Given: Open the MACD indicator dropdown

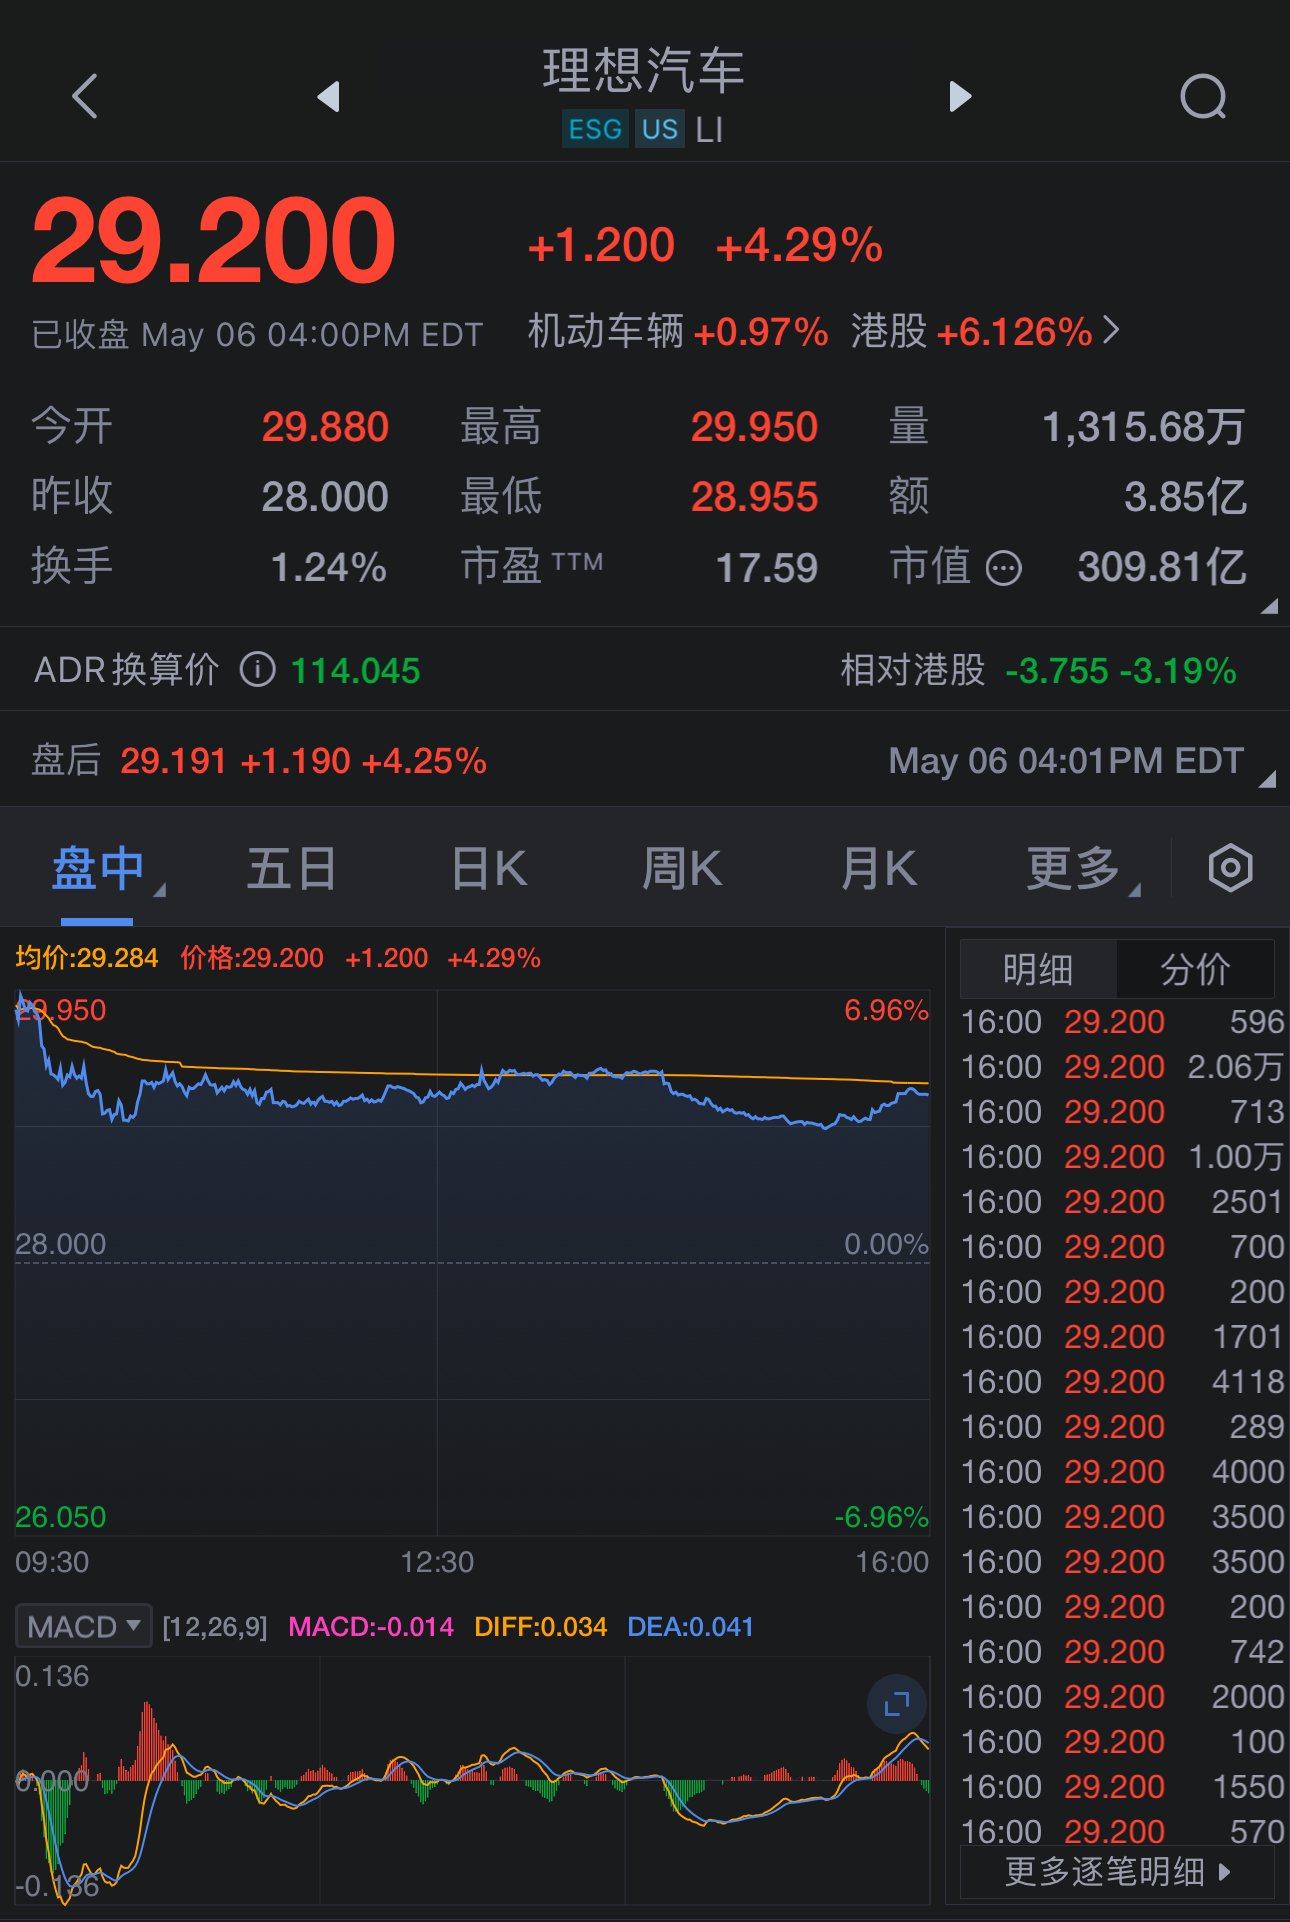Looking at the screenshot, I should click(83, 1626).
